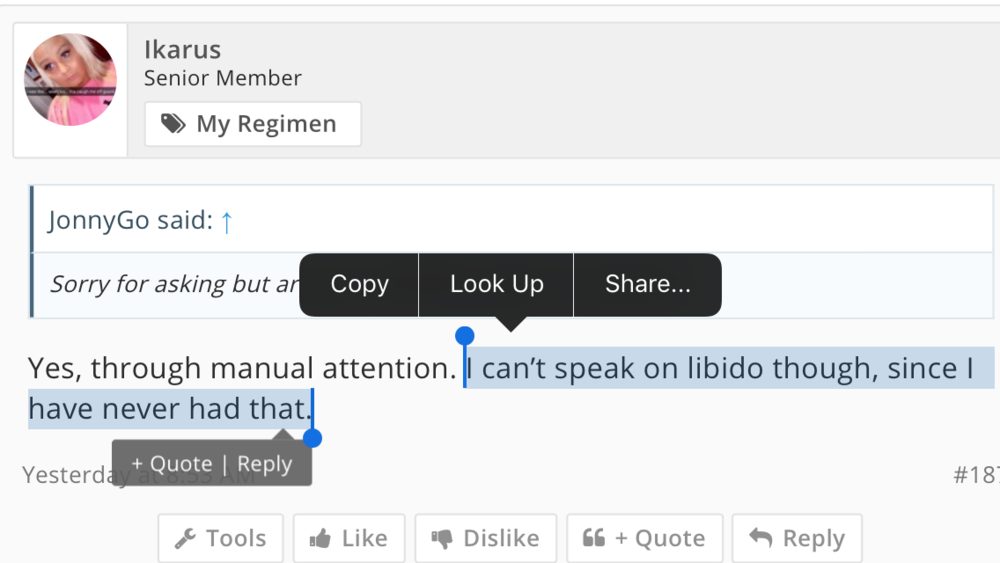
Task: Click the + Quote button with quotation-mark icon
Action: click(643, 538)
